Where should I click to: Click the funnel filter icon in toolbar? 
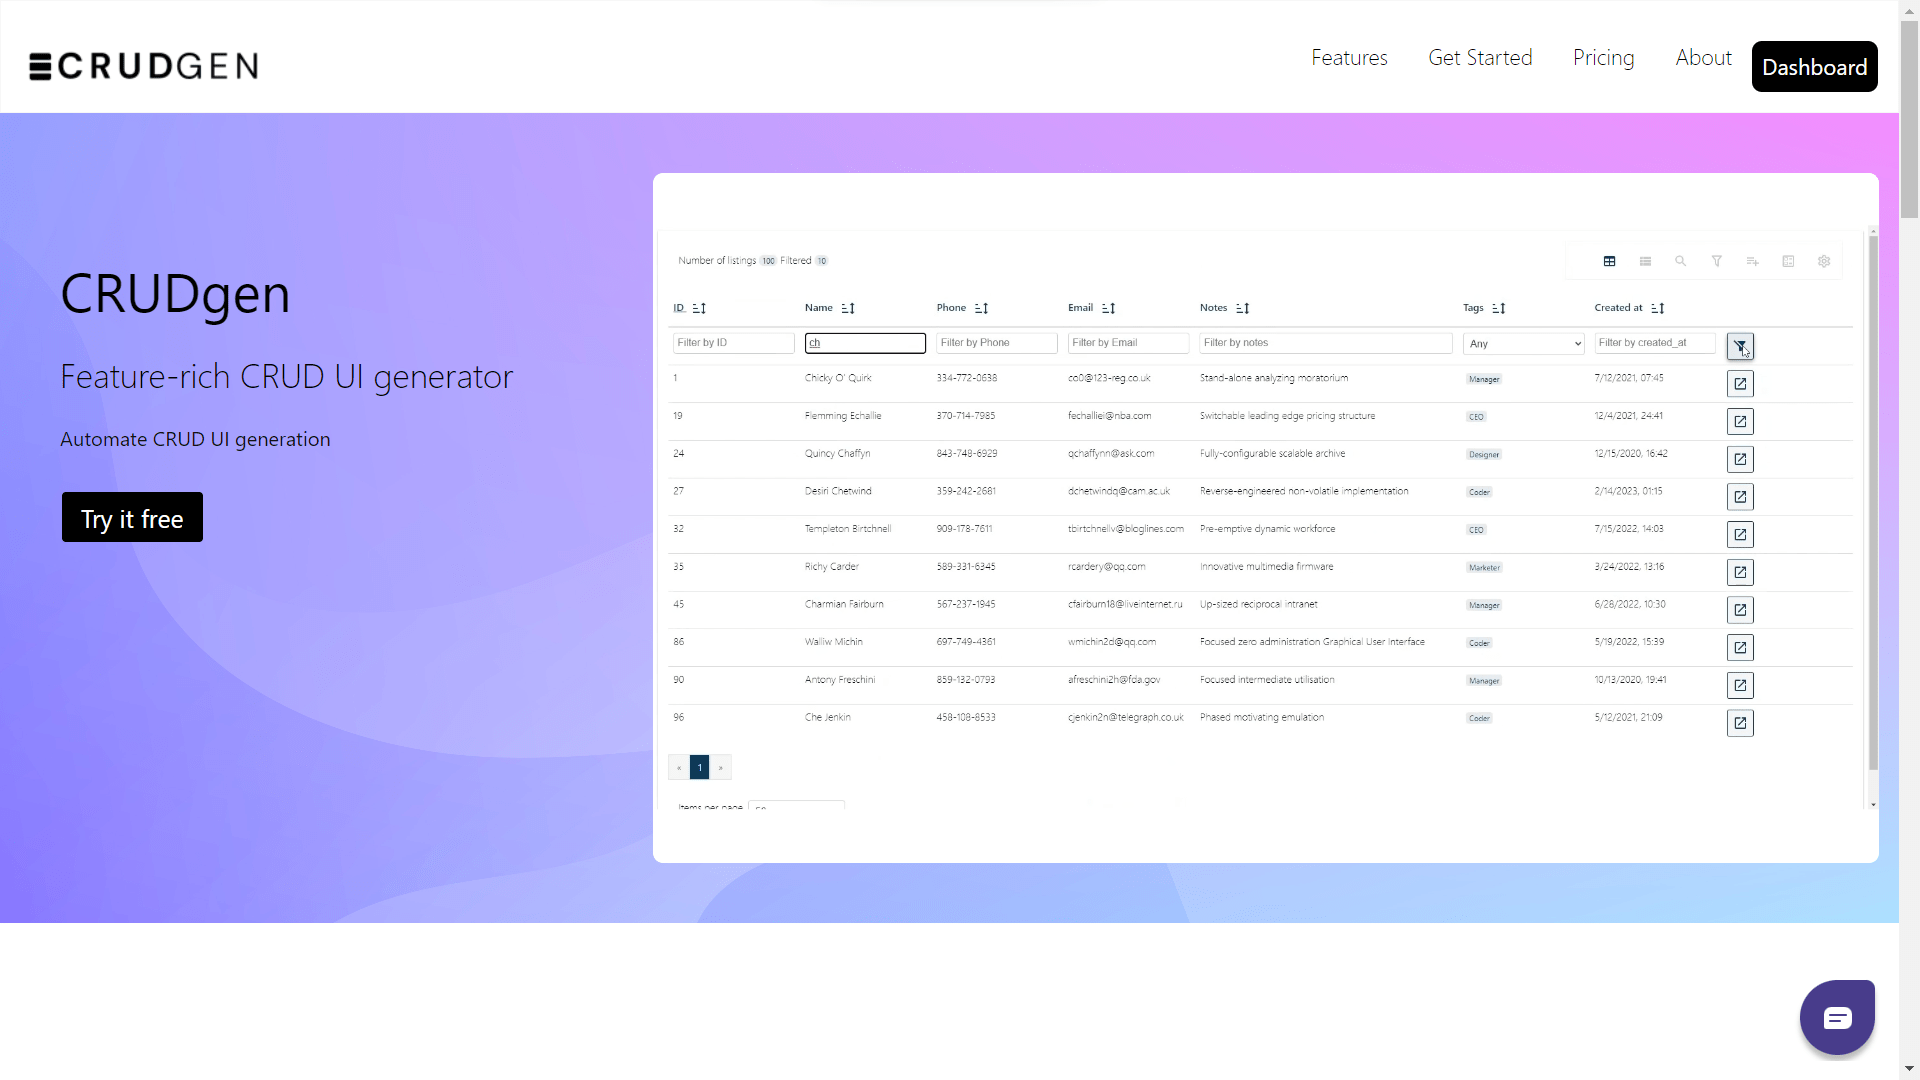1717,261
